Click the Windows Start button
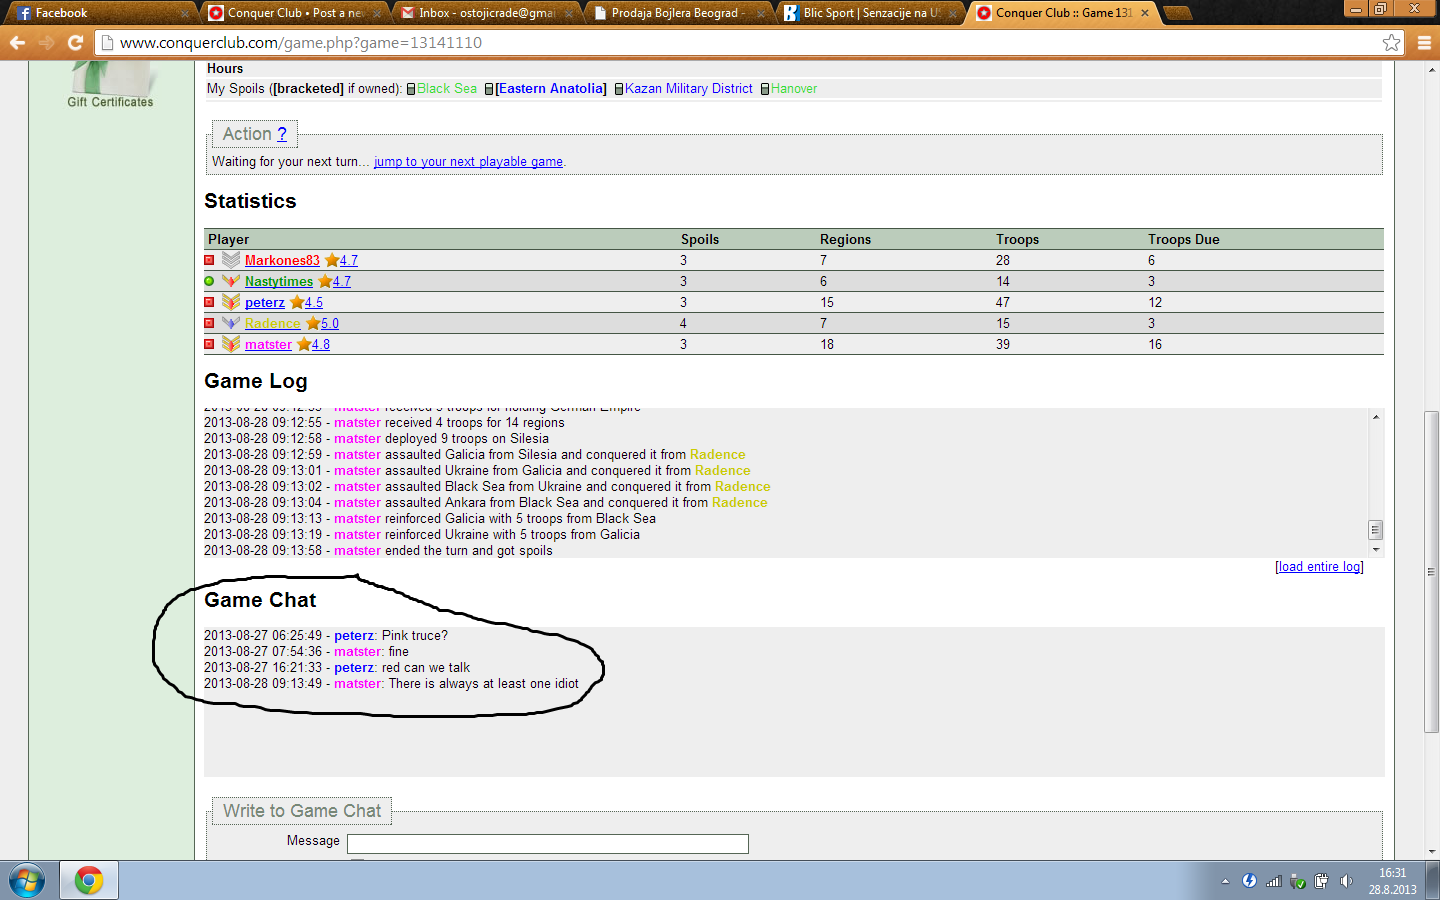This screenshot has width=1440, height=900. point(27,880)
